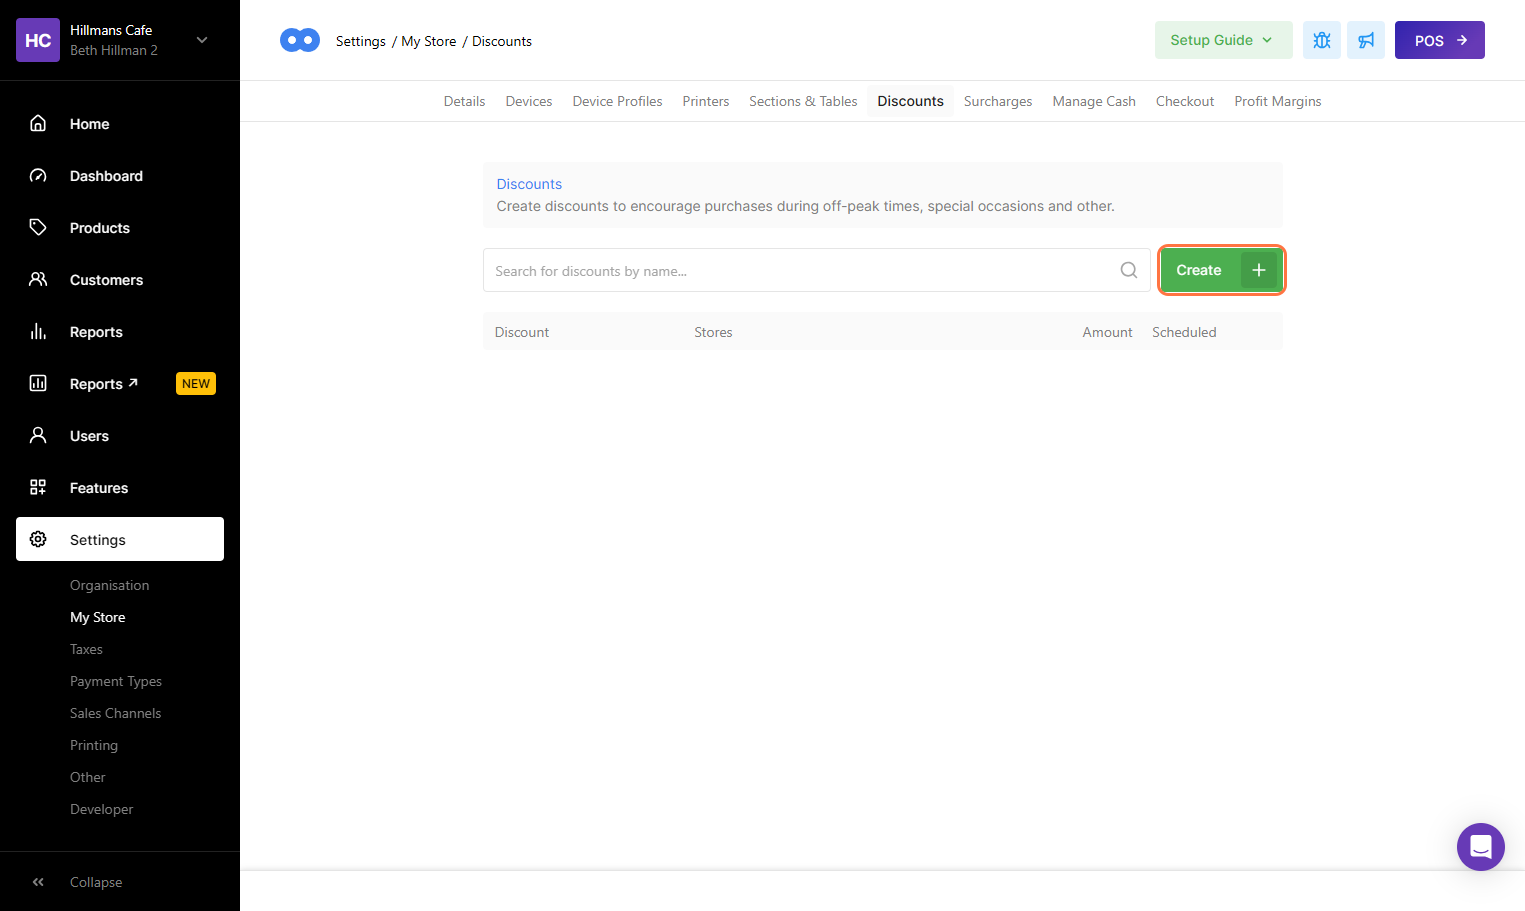Click the discount search field
Screen dimensions: 1525x911
[800, 270]
